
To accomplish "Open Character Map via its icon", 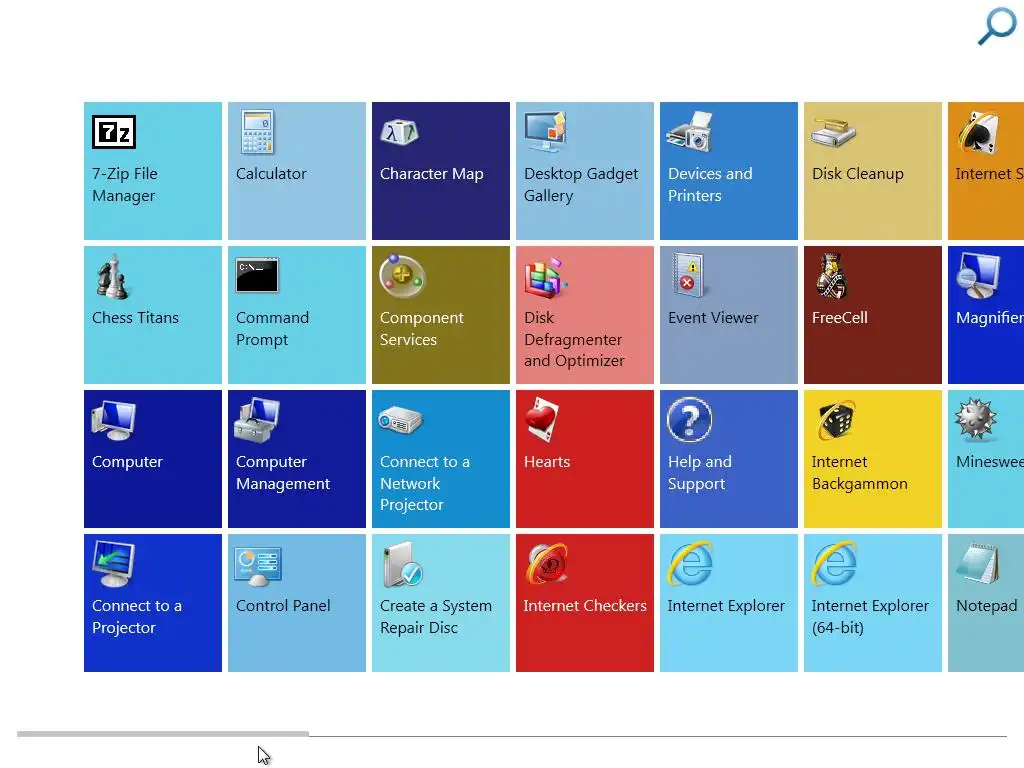I will pyautogui.click(x=399, y=133).
